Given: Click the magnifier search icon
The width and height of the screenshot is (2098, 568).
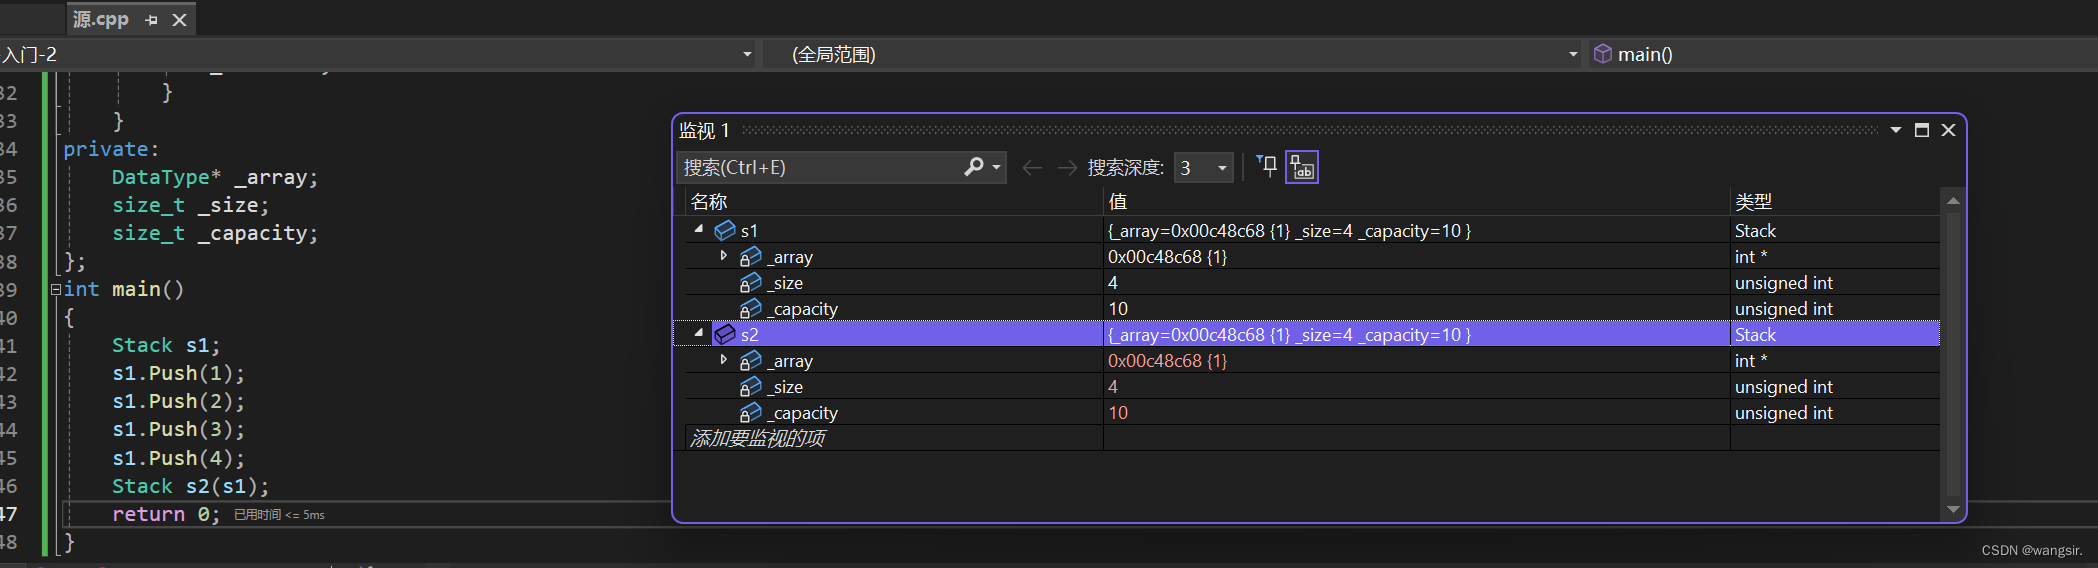Looking at the screenshot, I should (973, 167).
